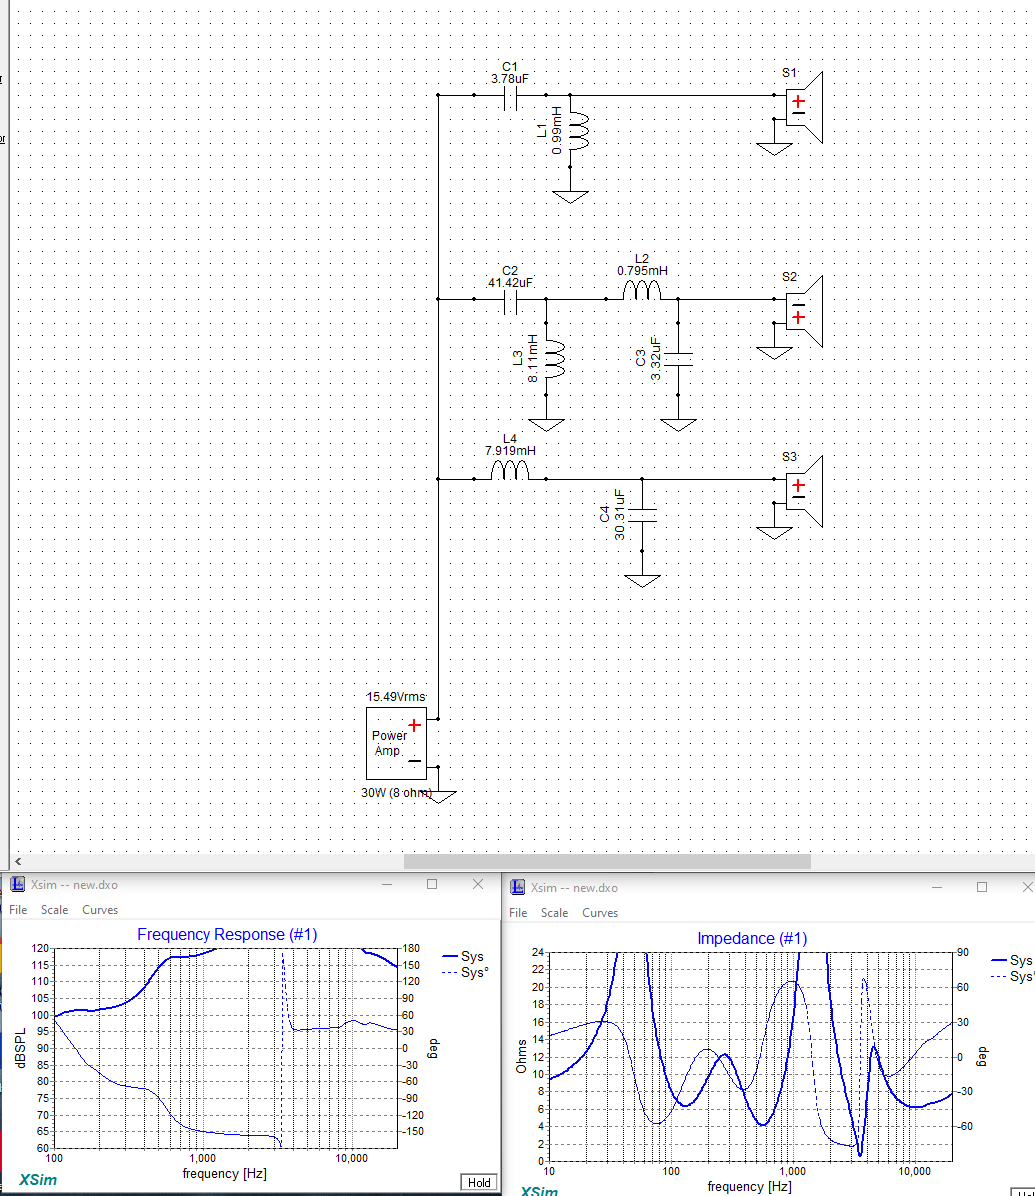This screenshot has width=1035, height=1196.
Task: Click the Impedance (#1) graph title
Action: click(752, 938)
